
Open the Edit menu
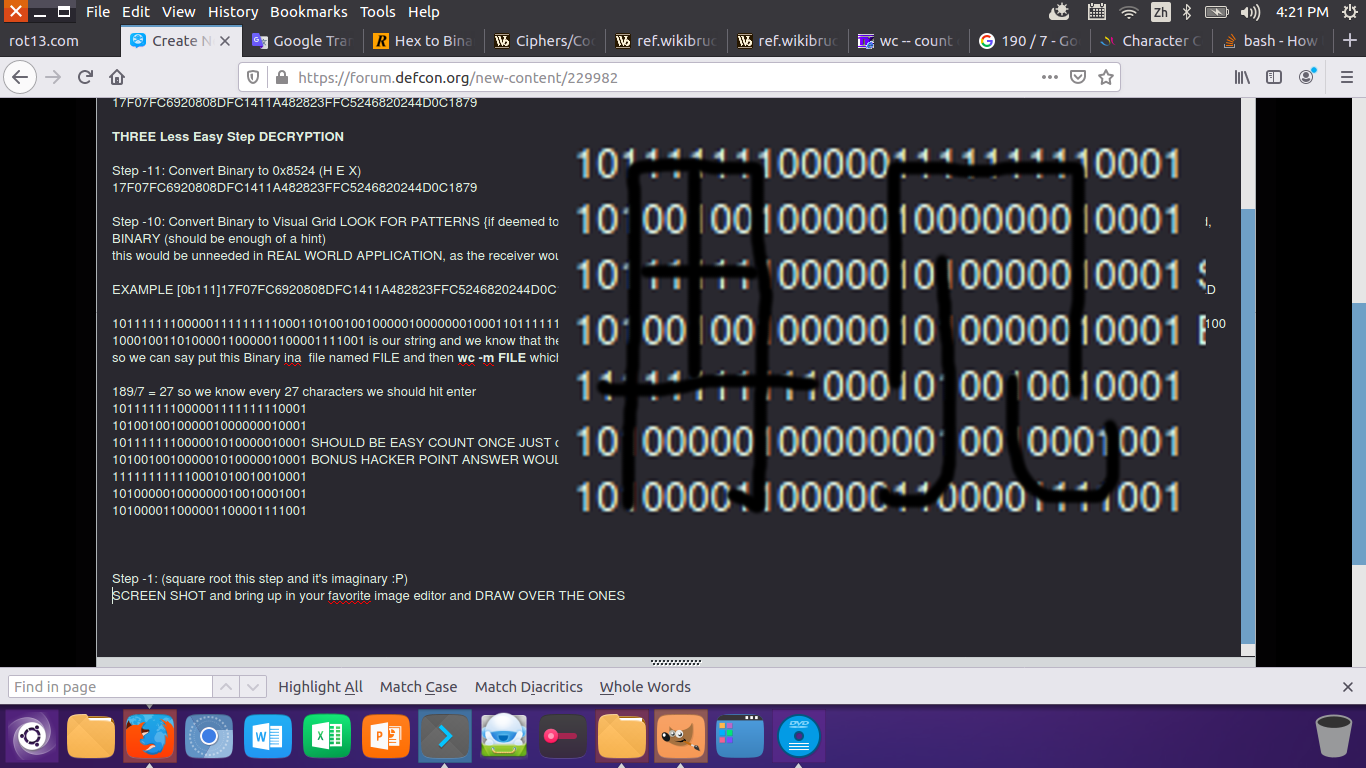[x=136, y=12]
